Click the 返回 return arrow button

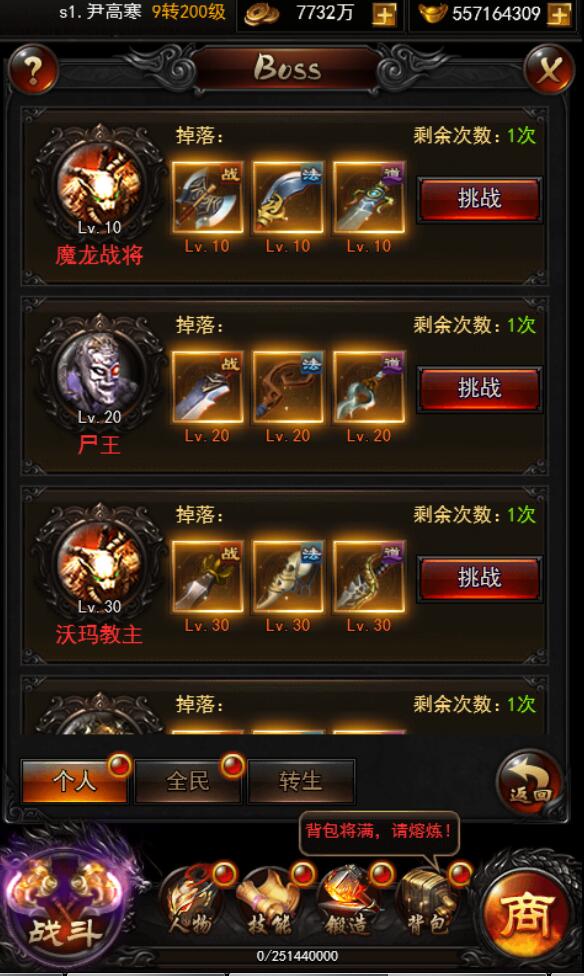(x=530, y=782)
